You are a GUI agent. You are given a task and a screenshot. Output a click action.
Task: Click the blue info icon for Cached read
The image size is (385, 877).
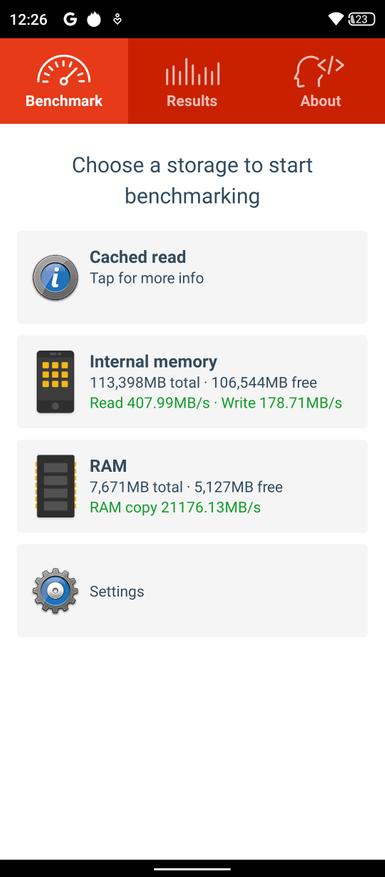(x=55, y=277)
